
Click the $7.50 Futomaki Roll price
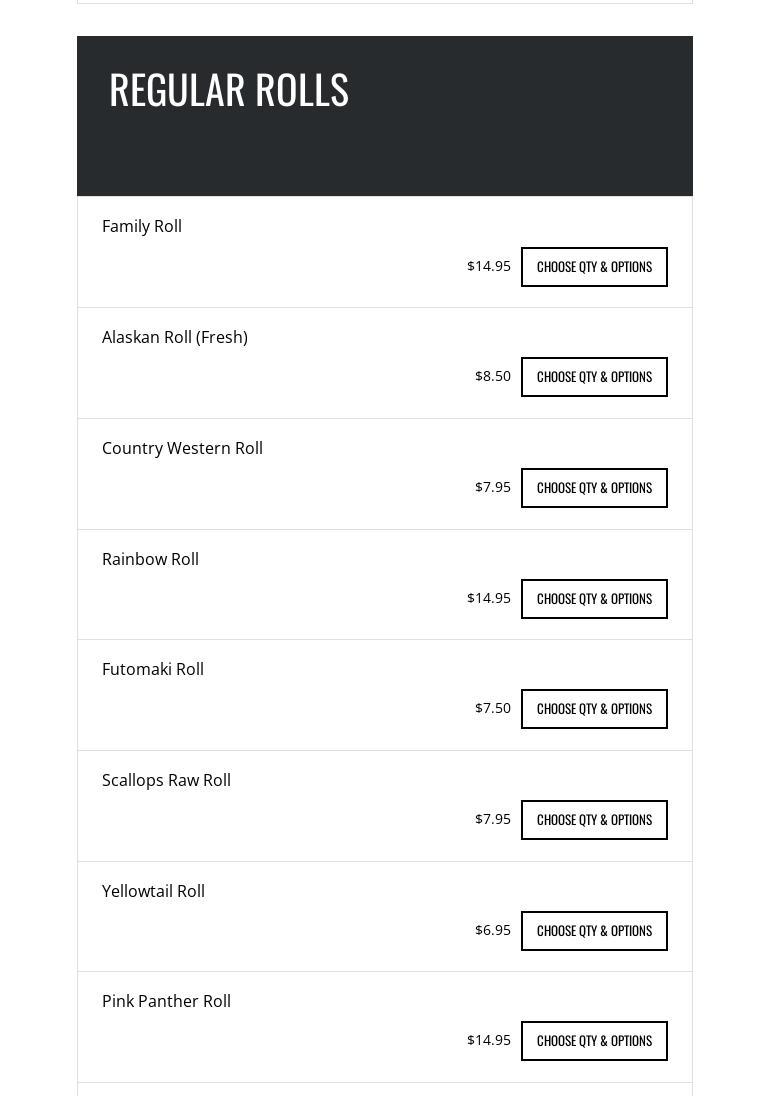tap(493, 708)
